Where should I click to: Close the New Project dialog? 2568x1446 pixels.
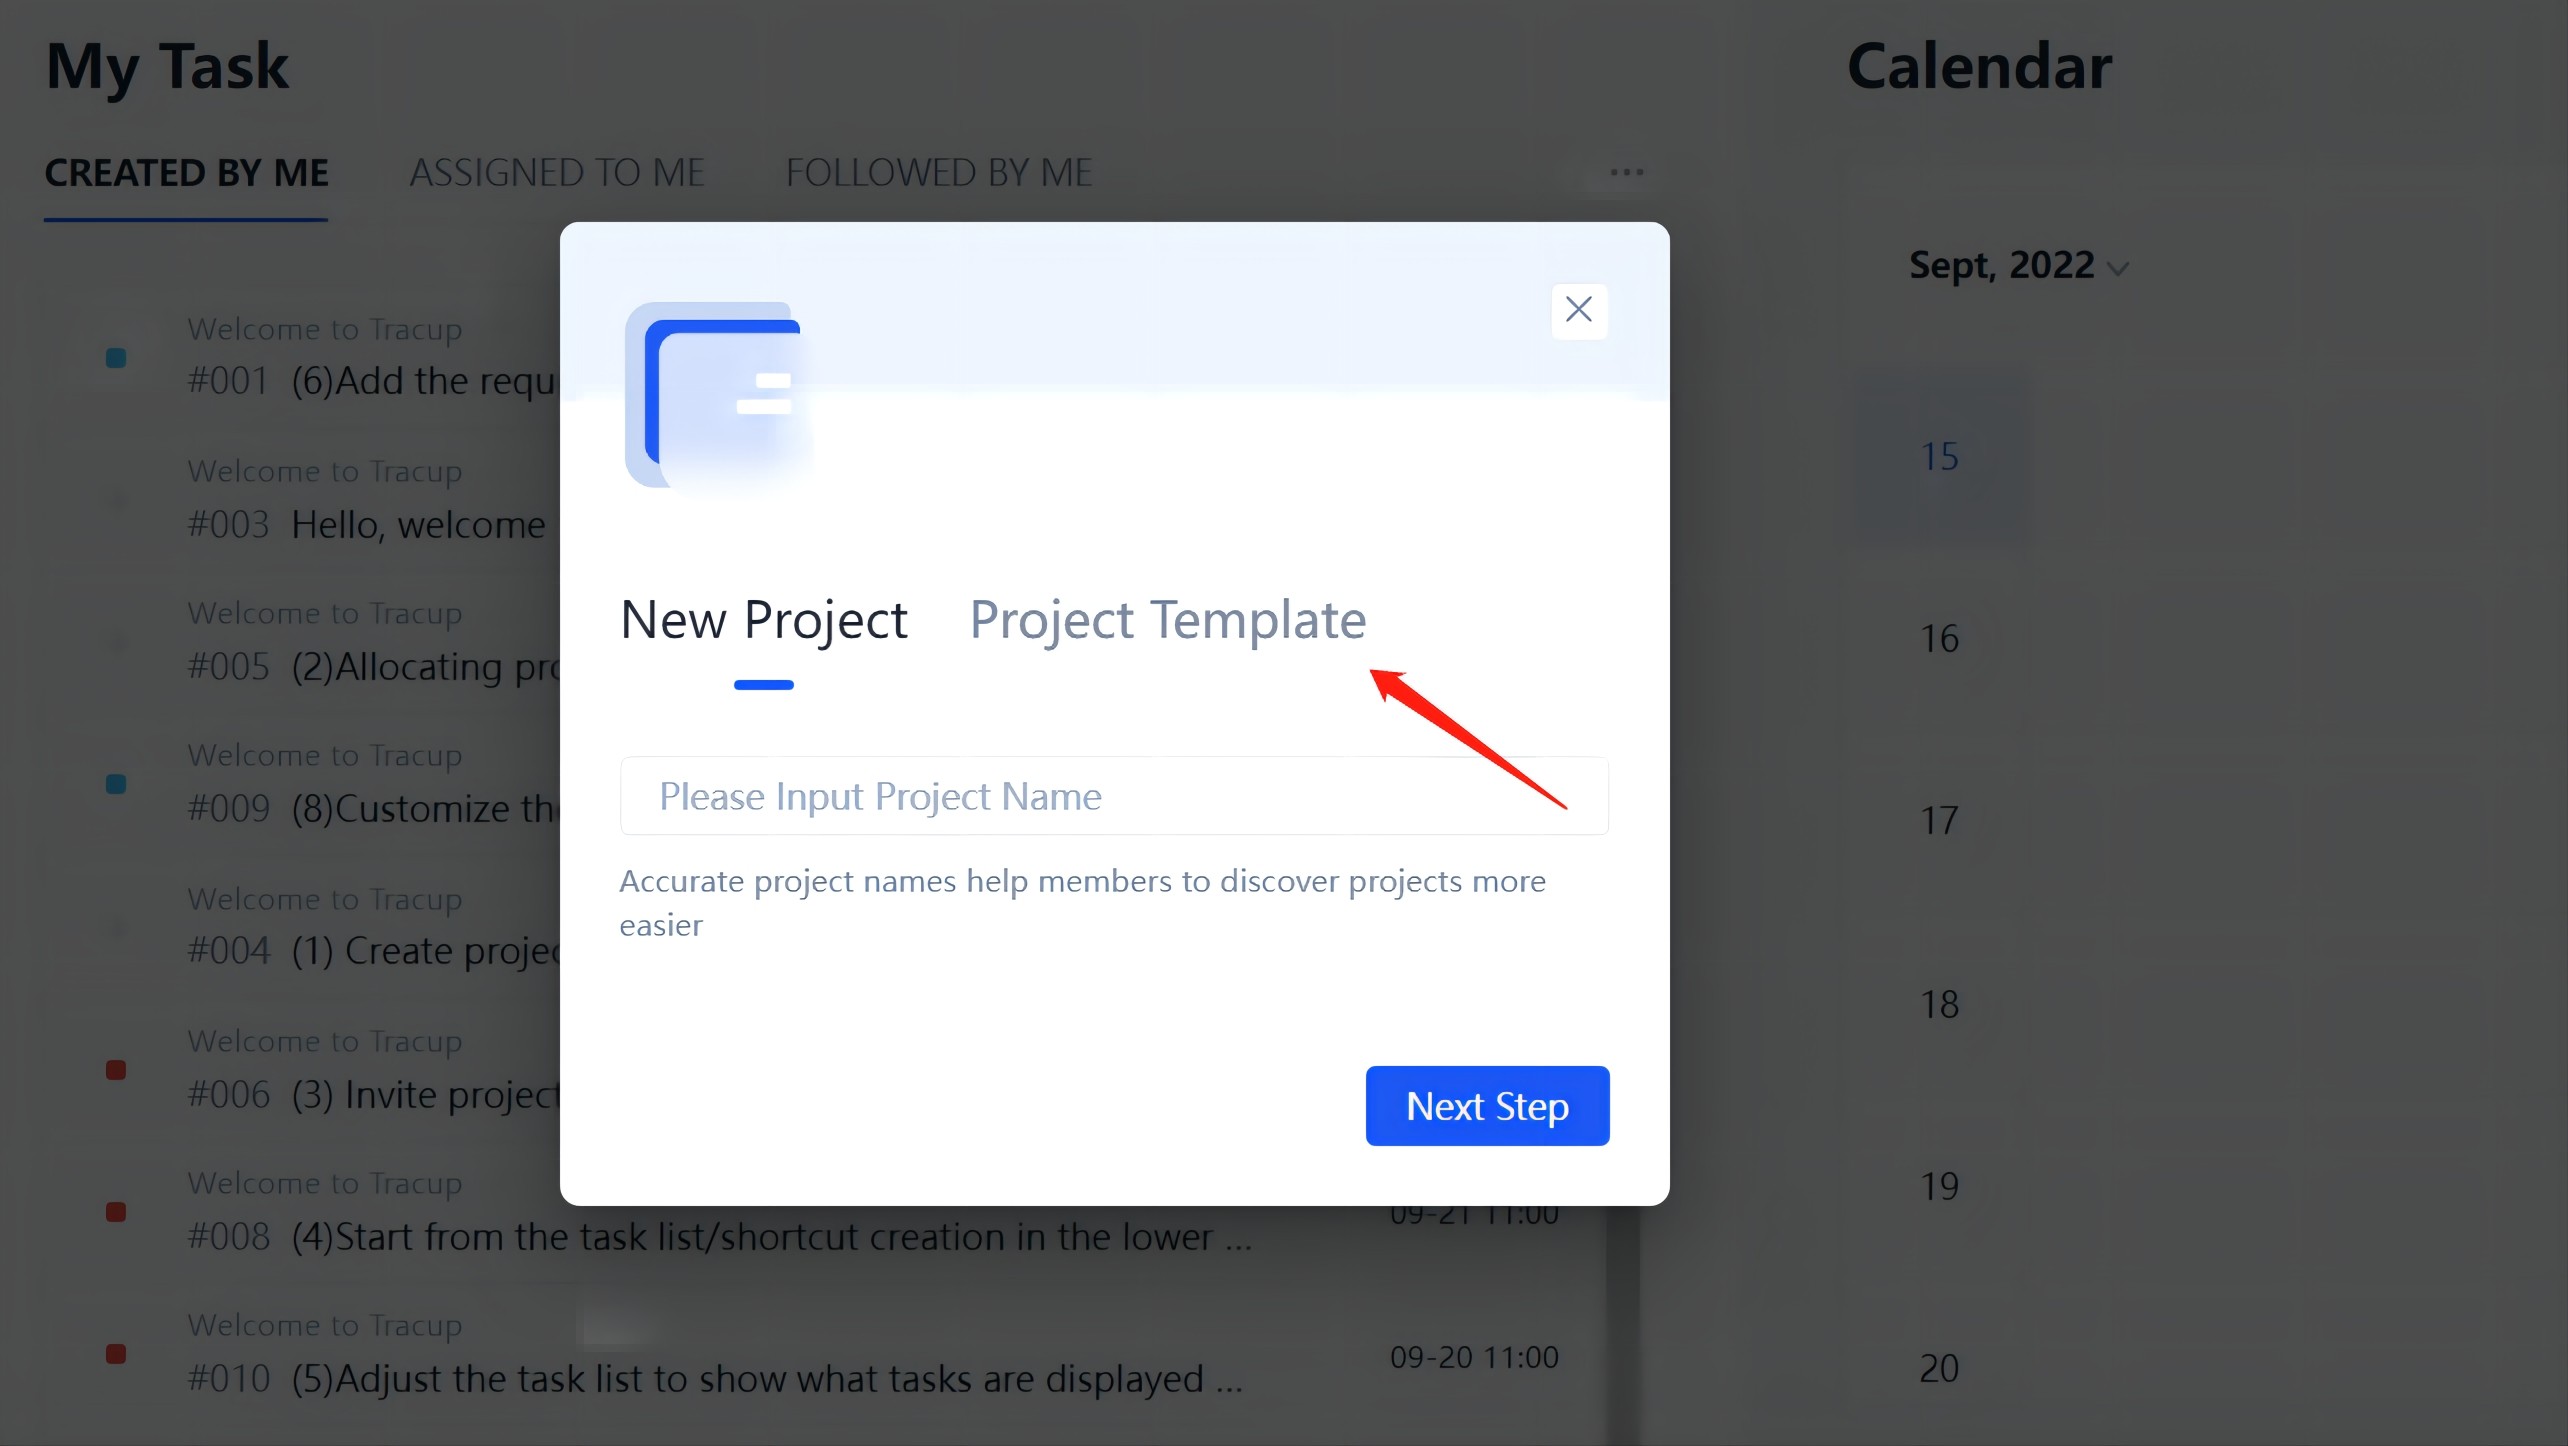(x=1579, y=310)
